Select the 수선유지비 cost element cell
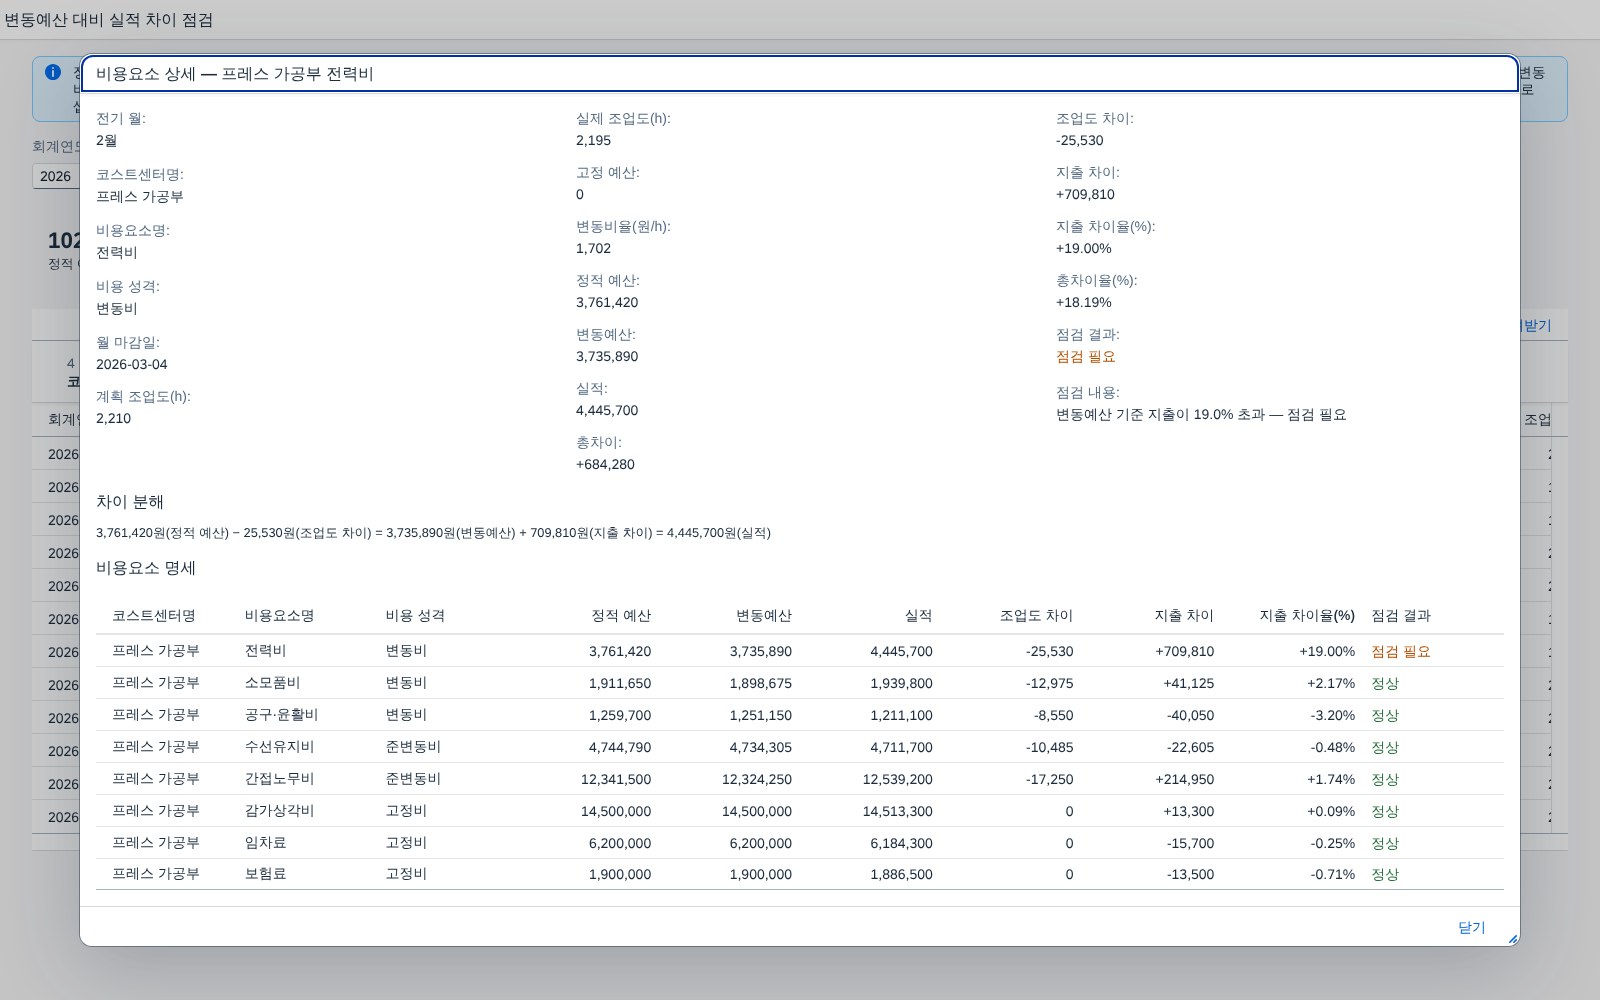The image size is (1600, 1000). coord(279,747)
